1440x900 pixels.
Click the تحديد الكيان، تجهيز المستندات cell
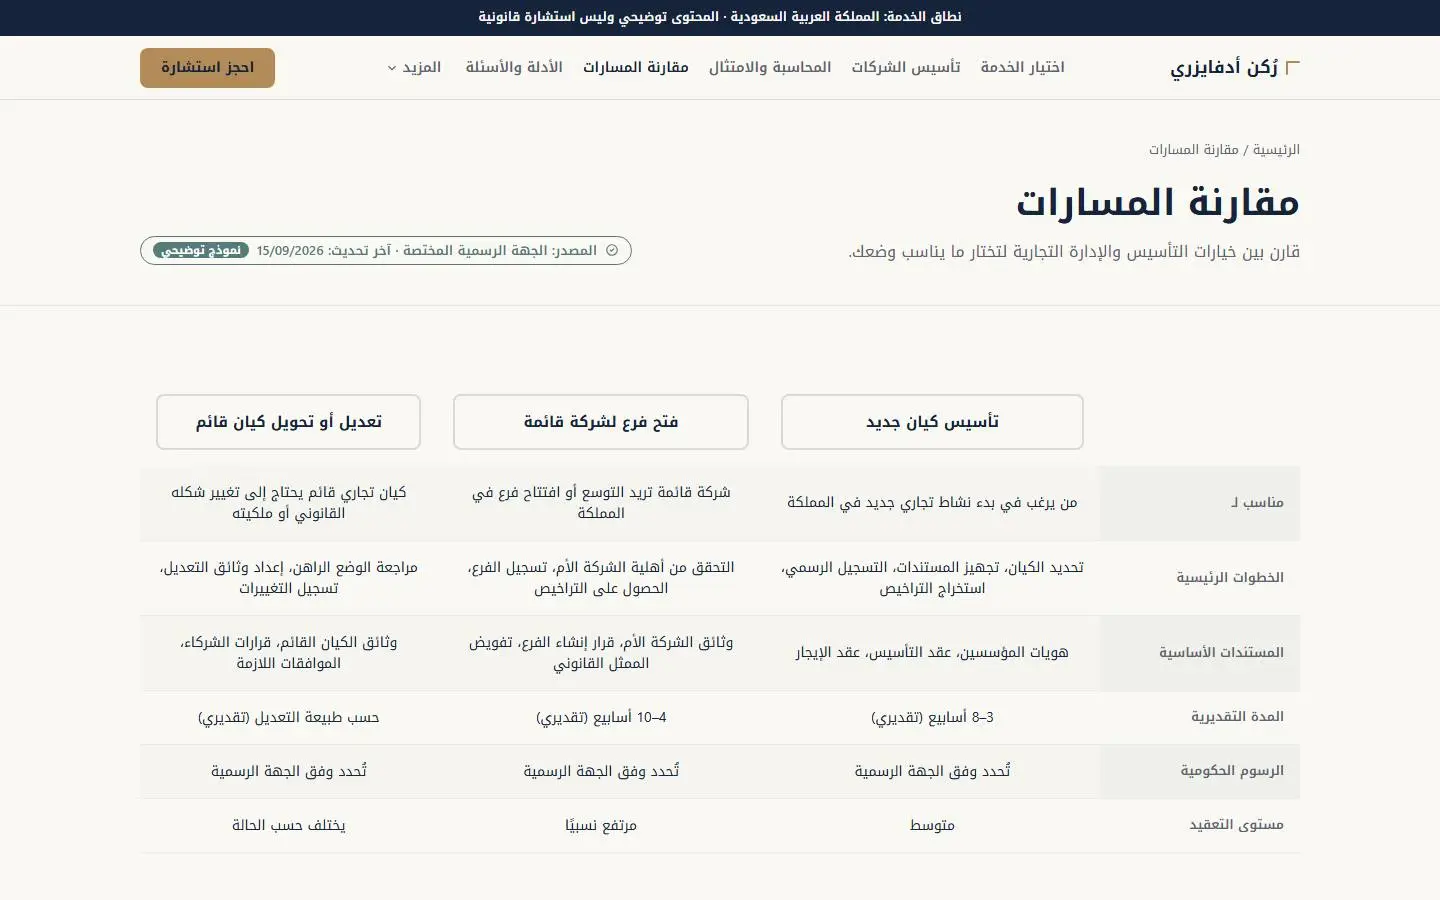pyautogui.click(x=932, y=578)
